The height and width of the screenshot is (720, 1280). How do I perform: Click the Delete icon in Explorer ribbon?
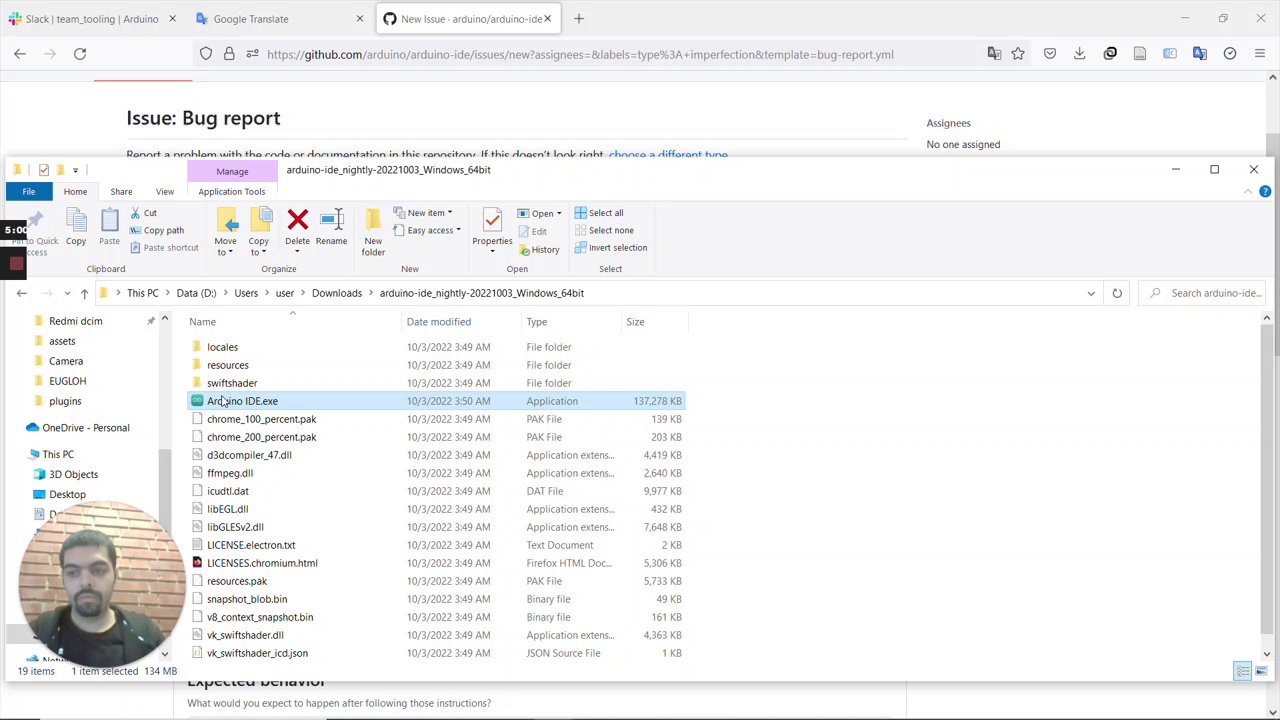click(x=297, y=228)
